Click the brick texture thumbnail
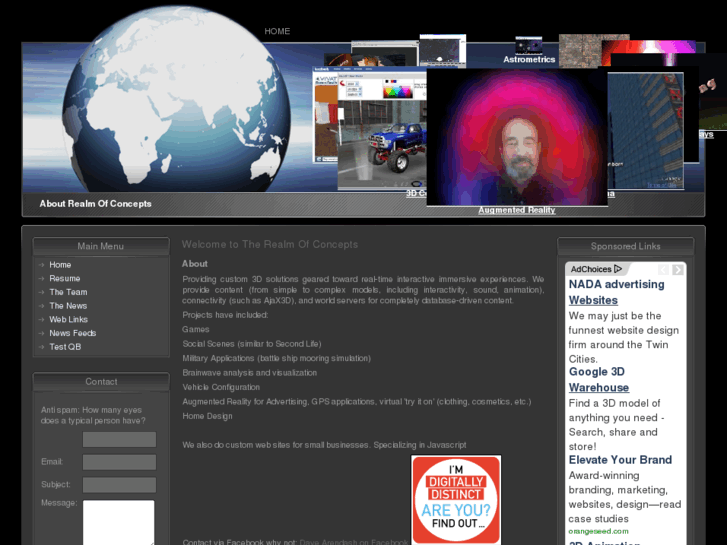The image size is (727, 545). [x=580, y=51]
